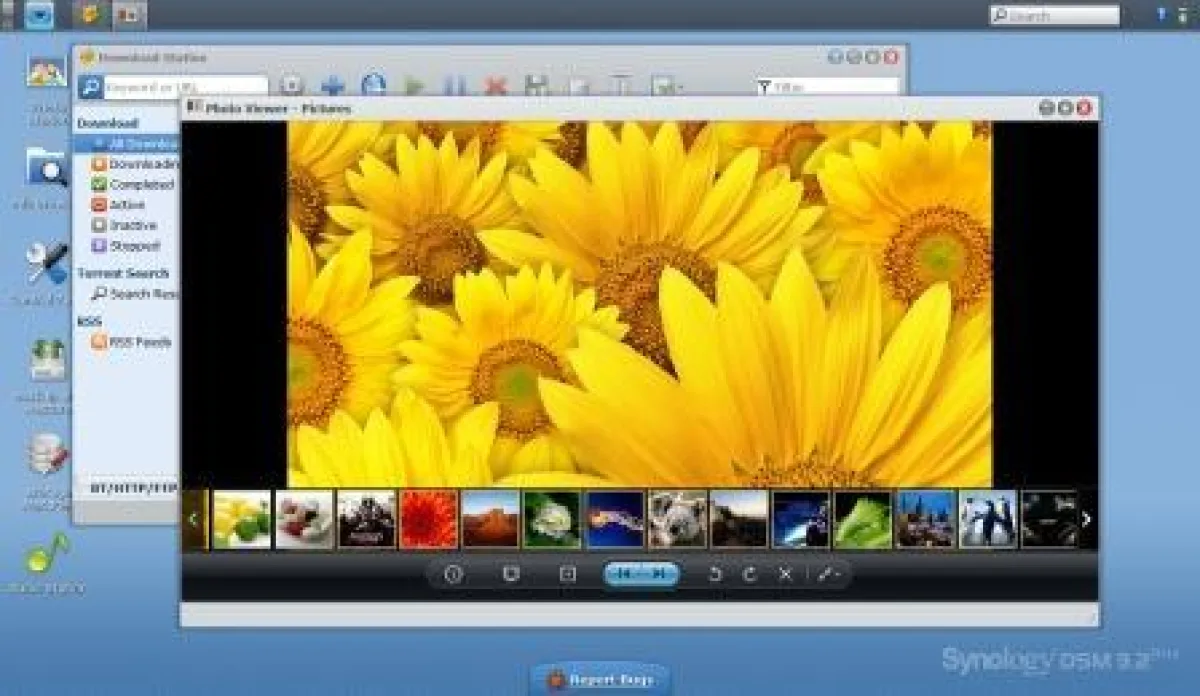This screenshot has height=696, width=1200.
Task: Click the blue slideshow playback button
Action: tap(641, 574)
